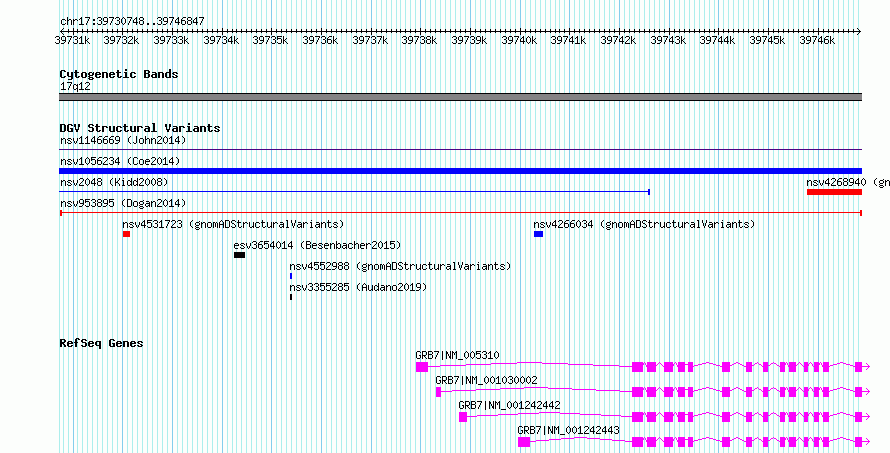Click the 39746k ruler tick label

point(817,40)
